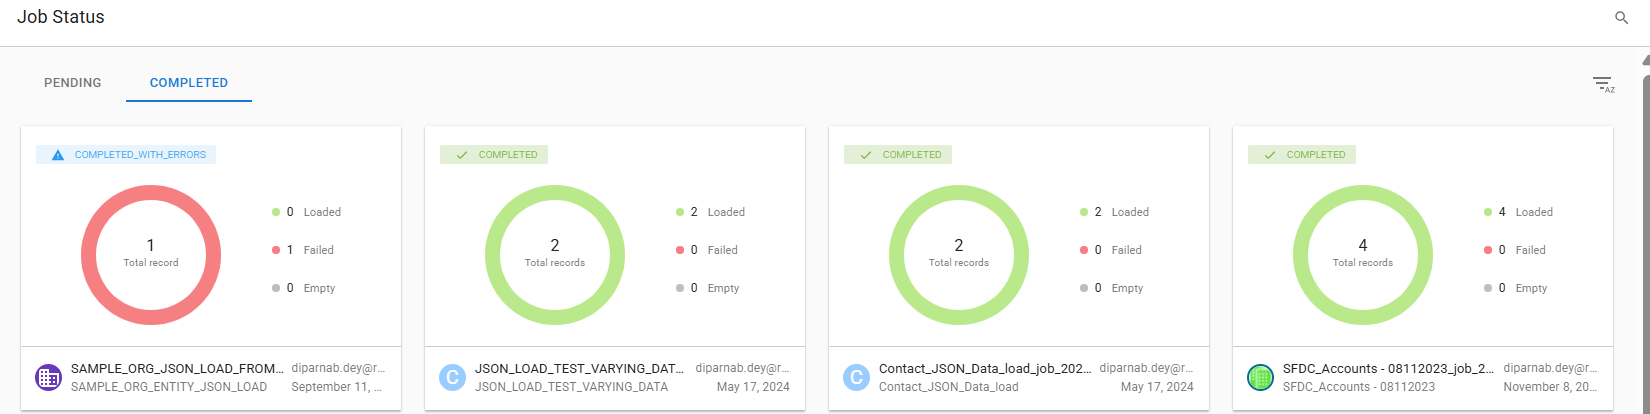This screenshot has width=1650, height=414.
Task: Click the purple grid icon for SAMPLE_ORG job
Action: pos(48,377)
